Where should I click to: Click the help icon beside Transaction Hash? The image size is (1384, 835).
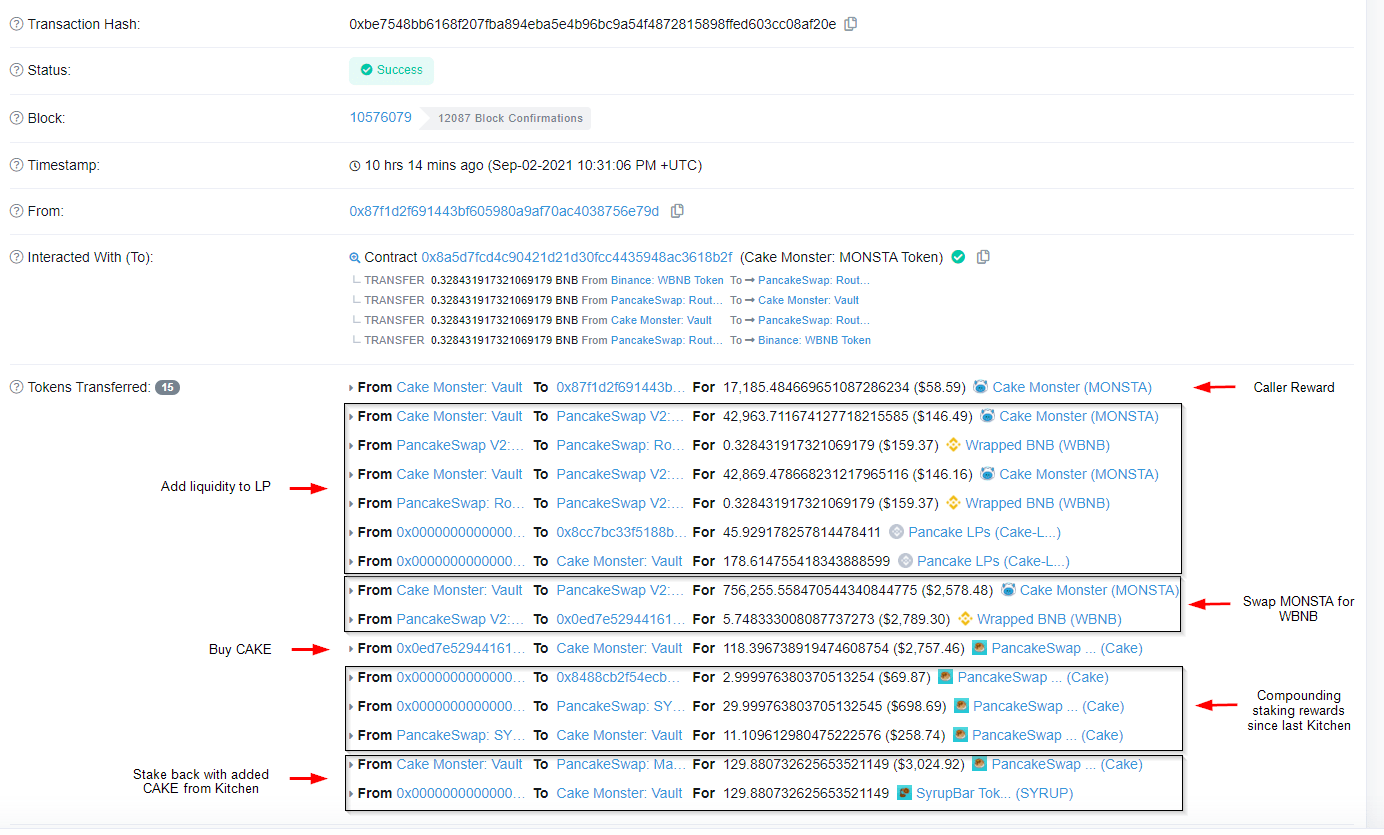(x=14, y=24)
